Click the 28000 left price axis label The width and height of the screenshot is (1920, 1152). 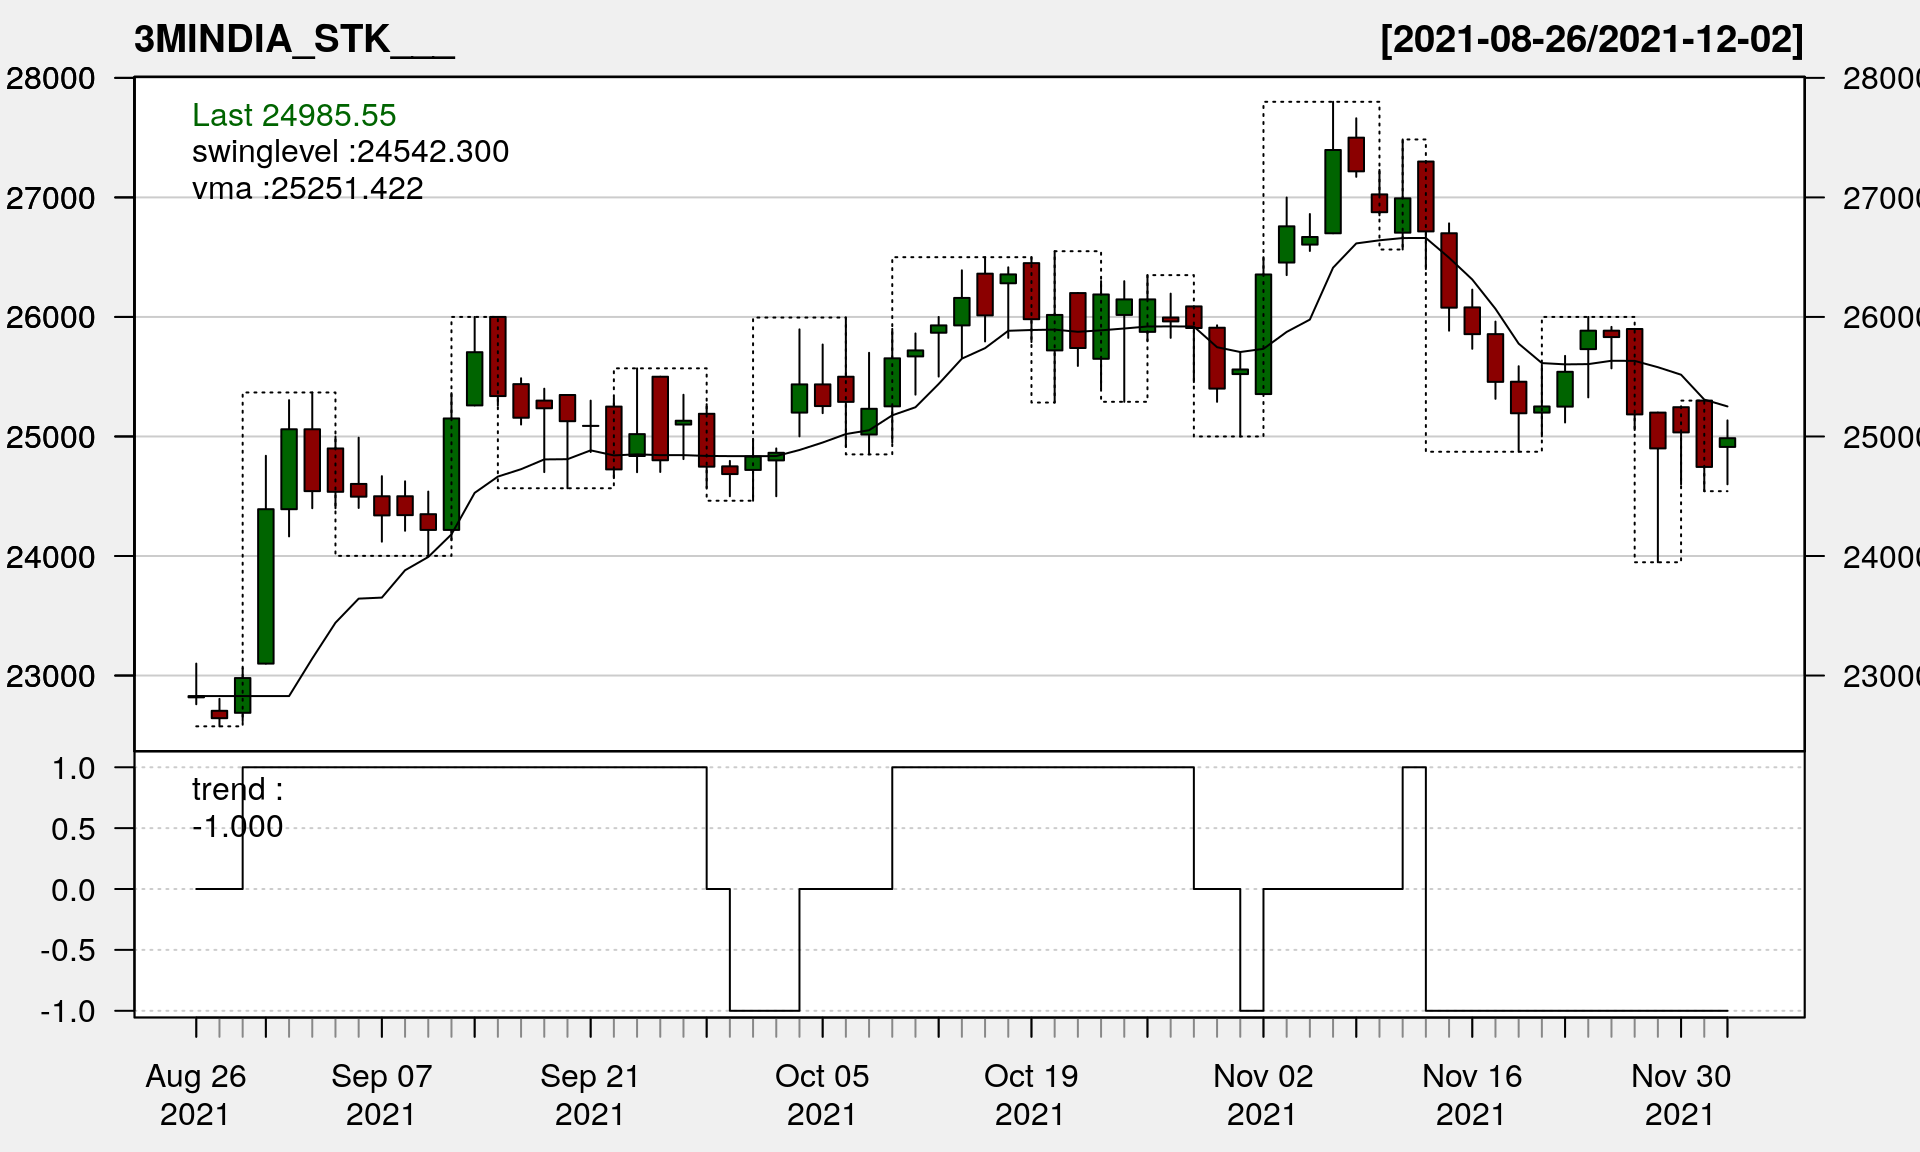[51, 78]
